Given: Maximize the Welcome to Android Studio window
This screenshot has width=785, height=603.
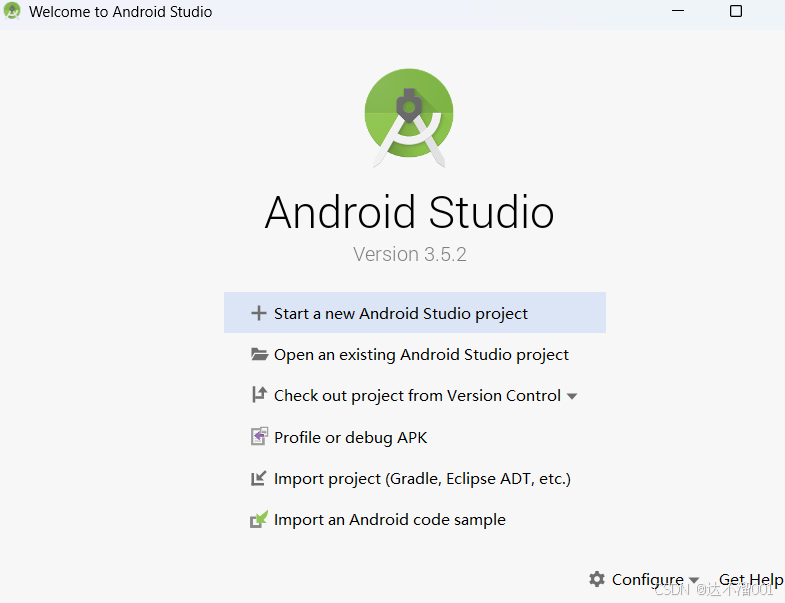Looking at the screenshot, I should pyautogui.click(x=736, y=11).
